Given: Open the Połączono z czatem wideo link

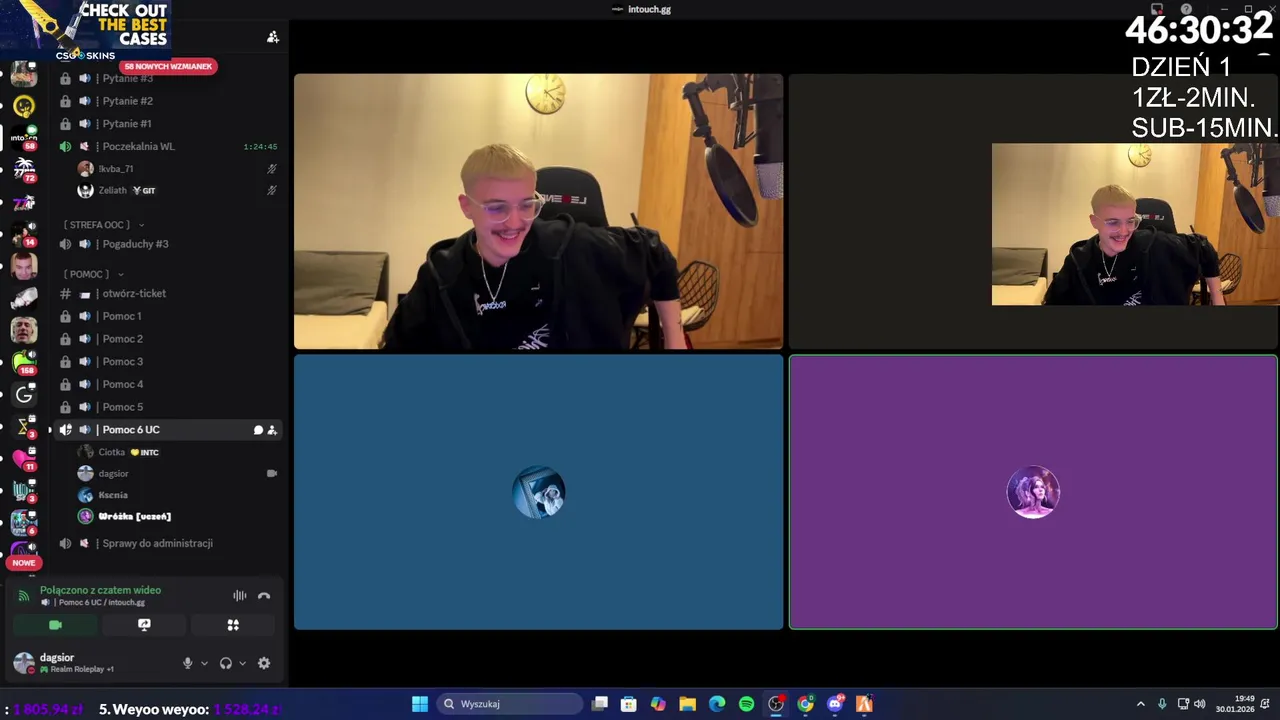Looking at the screenshot, I should [x=100, y=590].
